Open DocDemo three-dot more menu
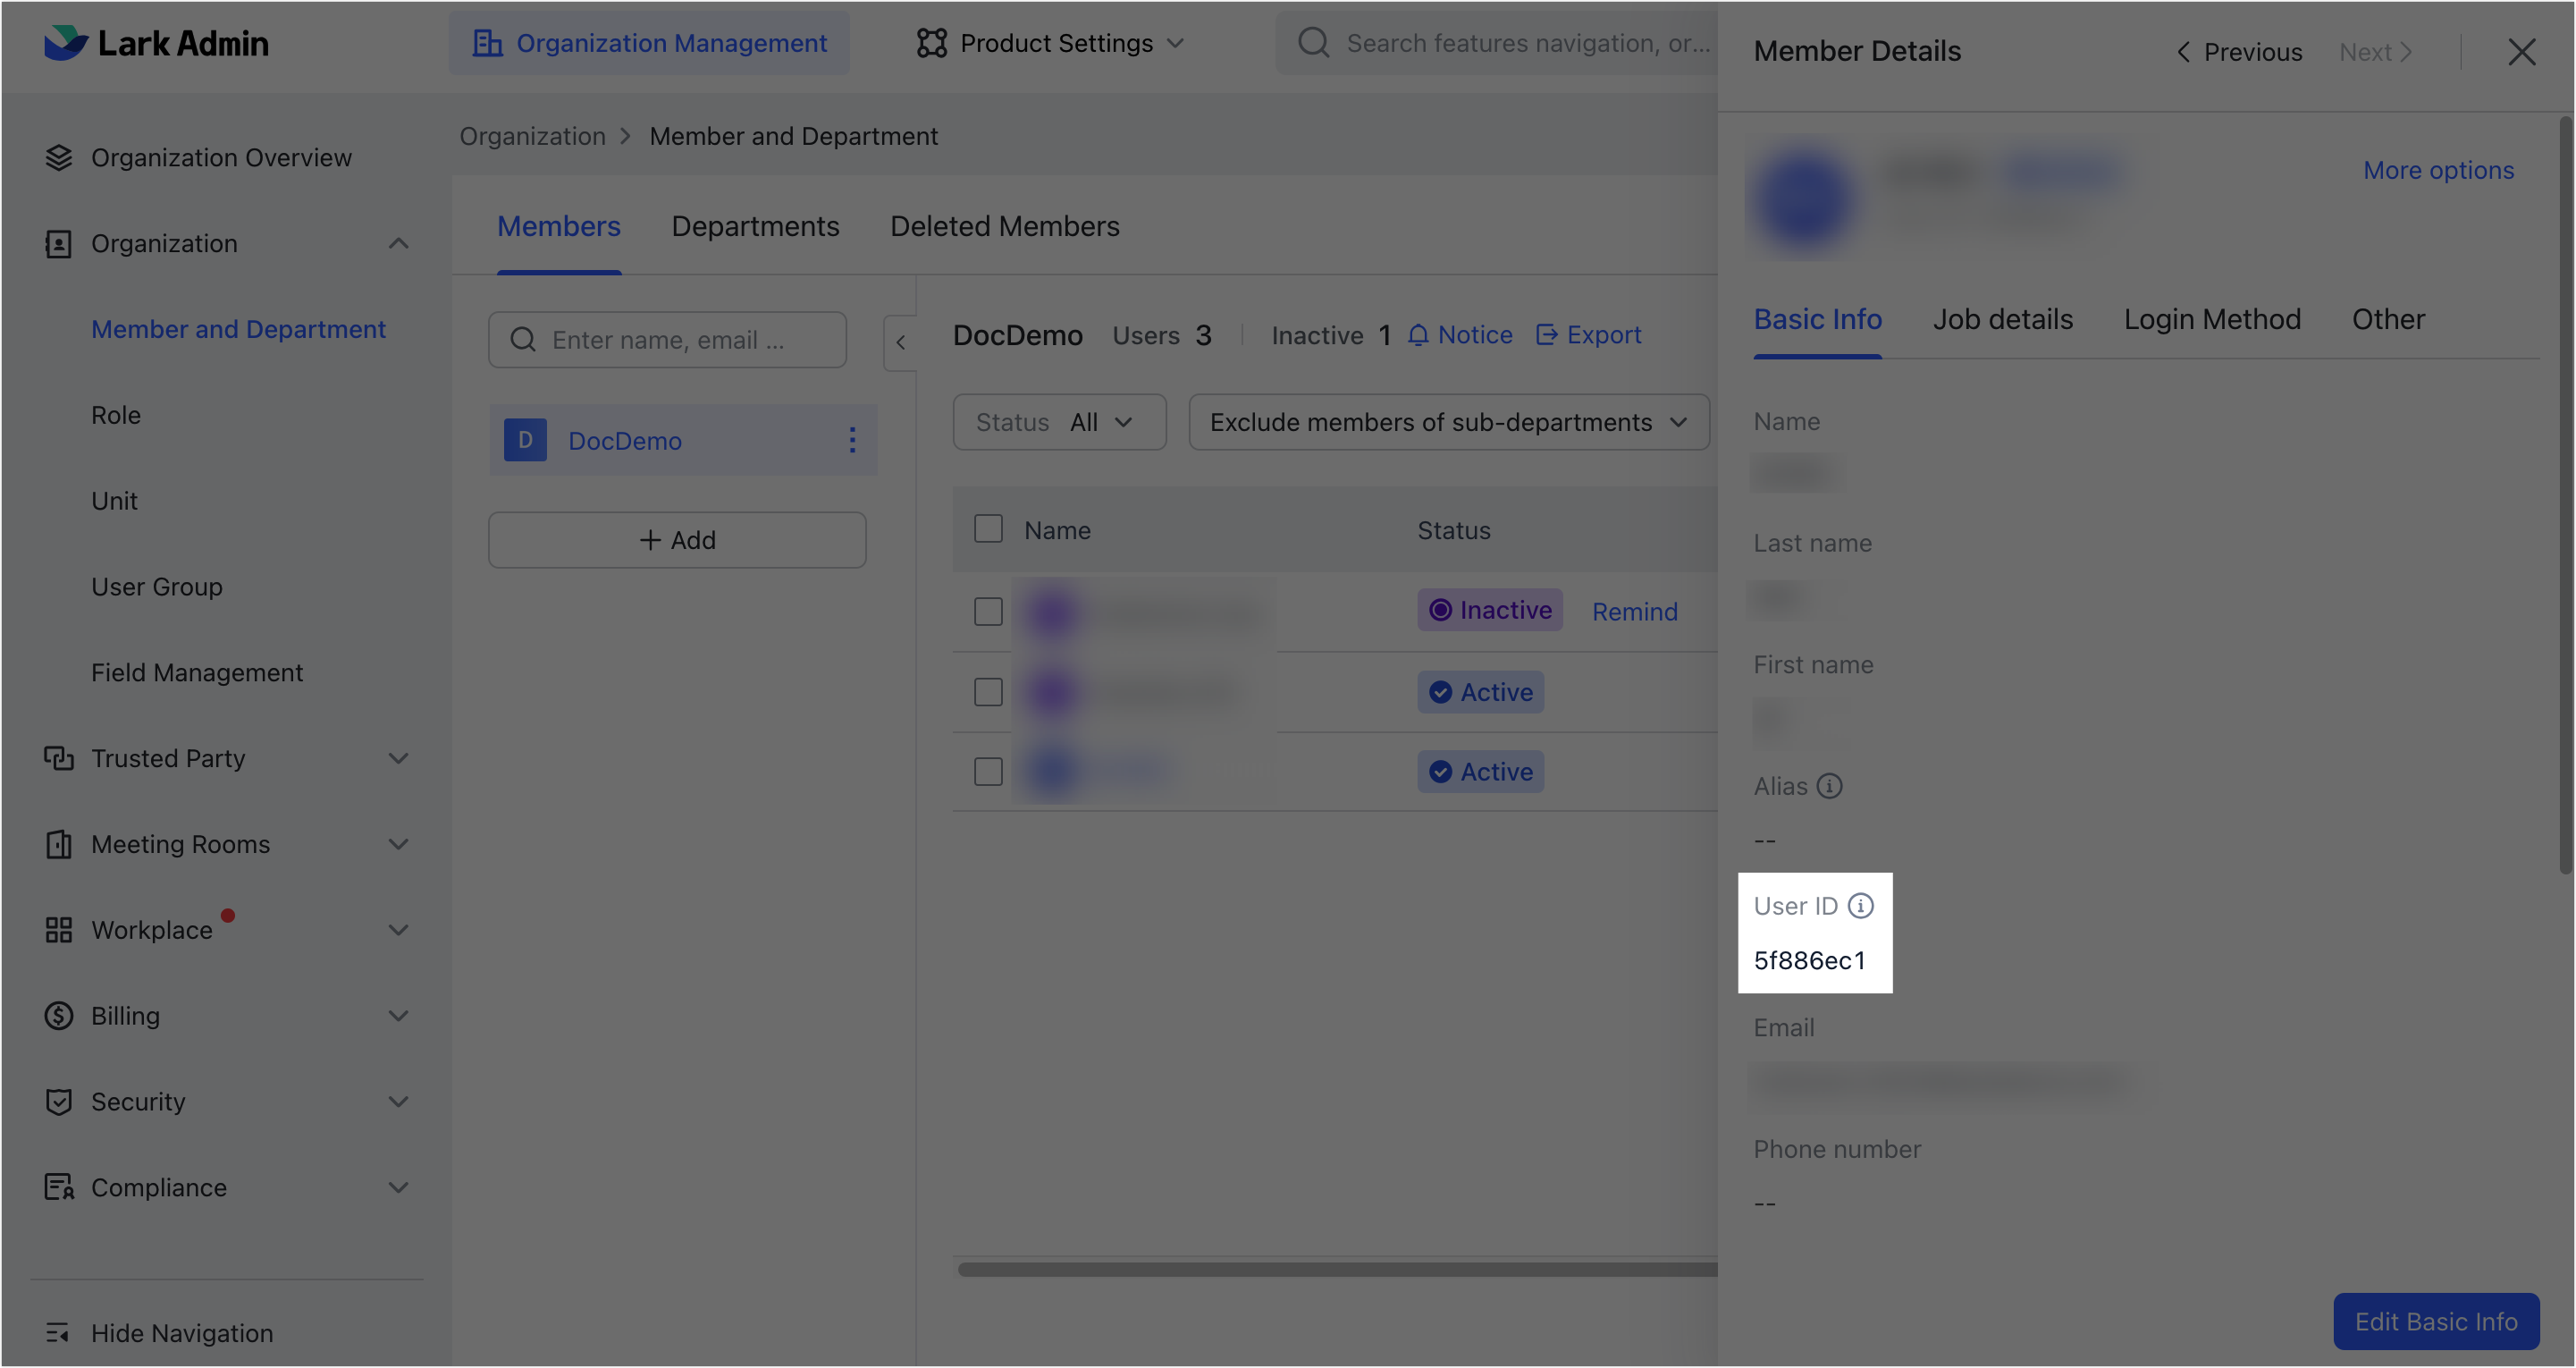This screenshot has height=1368, width=2576. [x=852, y=440]
